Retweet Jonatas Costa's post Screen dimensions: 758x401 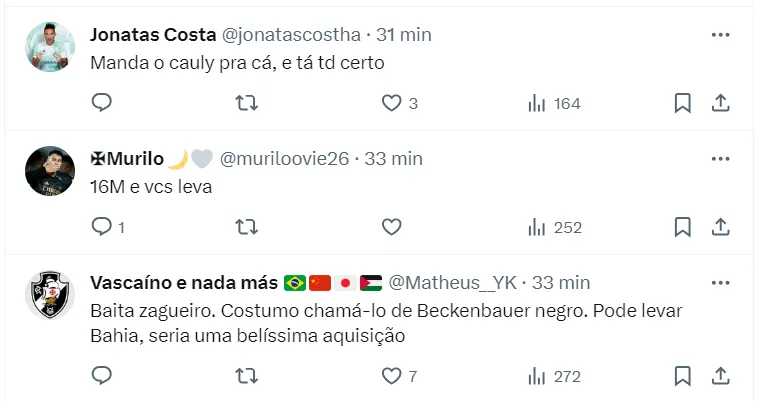pyautogui.click(x=245, y=103)
